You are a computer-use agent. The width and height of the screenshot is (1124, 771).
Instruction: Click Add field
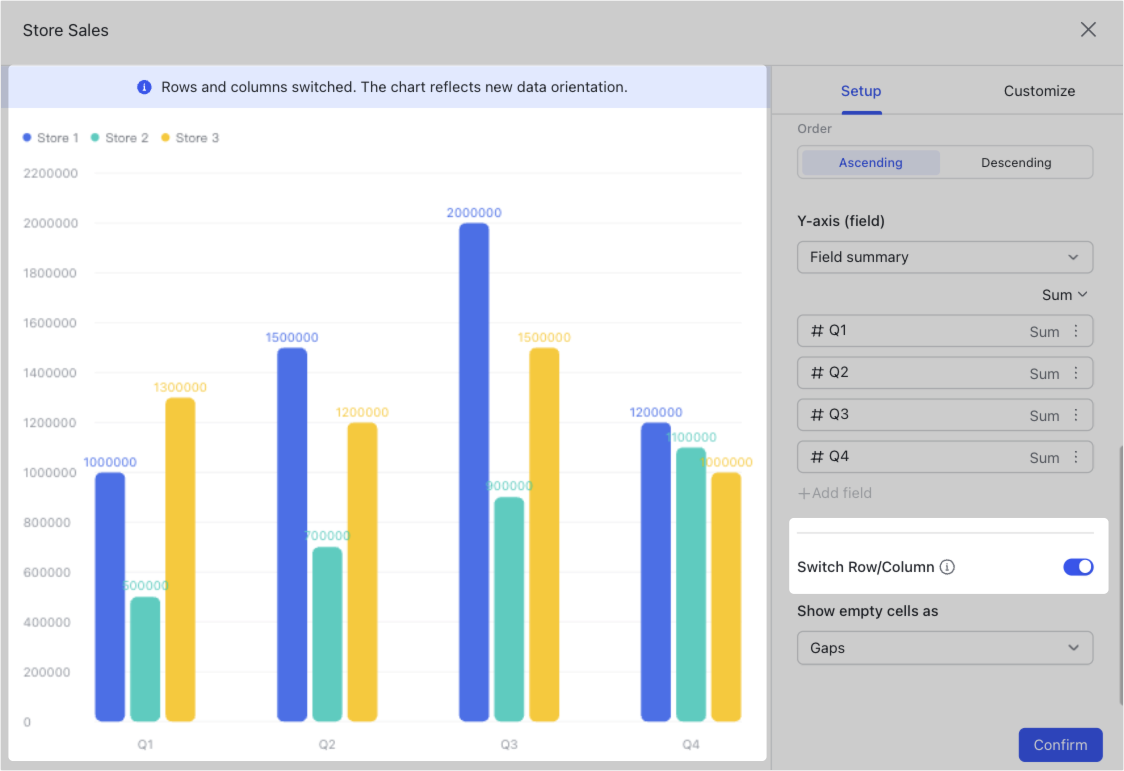pos(835,493)
